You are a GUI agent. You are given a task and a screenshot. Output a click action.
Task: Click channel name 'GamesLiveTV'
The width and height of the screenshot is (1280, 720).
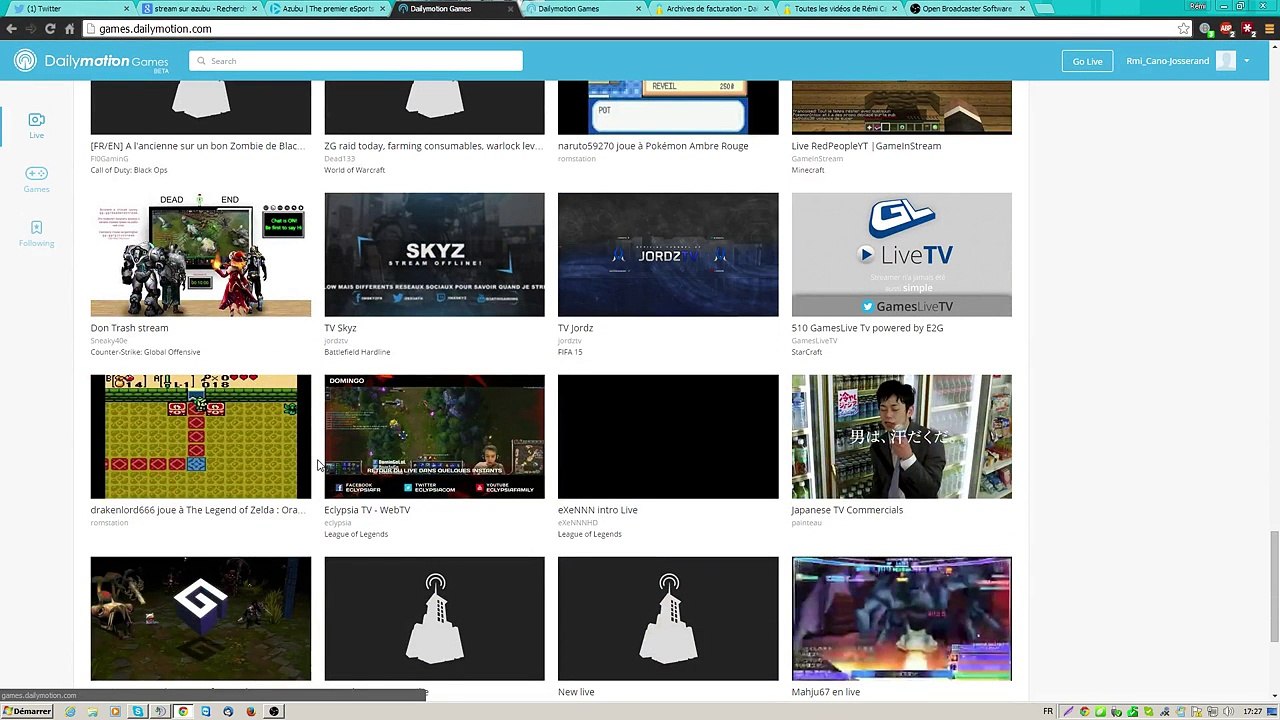click(814, 340)
